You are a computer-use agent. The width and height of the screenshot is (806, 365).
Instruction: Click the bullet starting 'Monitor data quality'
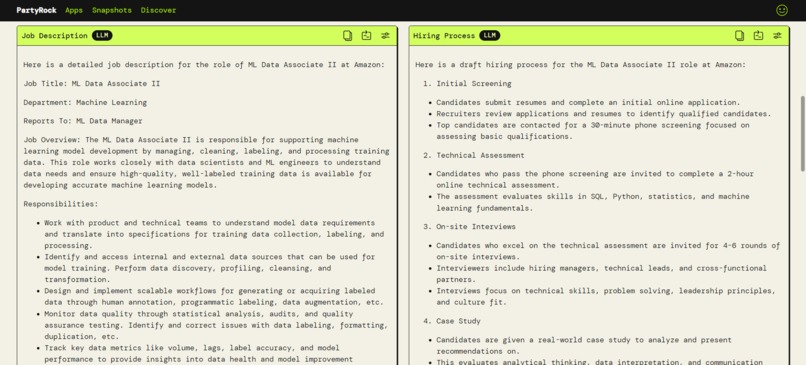tap(215, 325)
